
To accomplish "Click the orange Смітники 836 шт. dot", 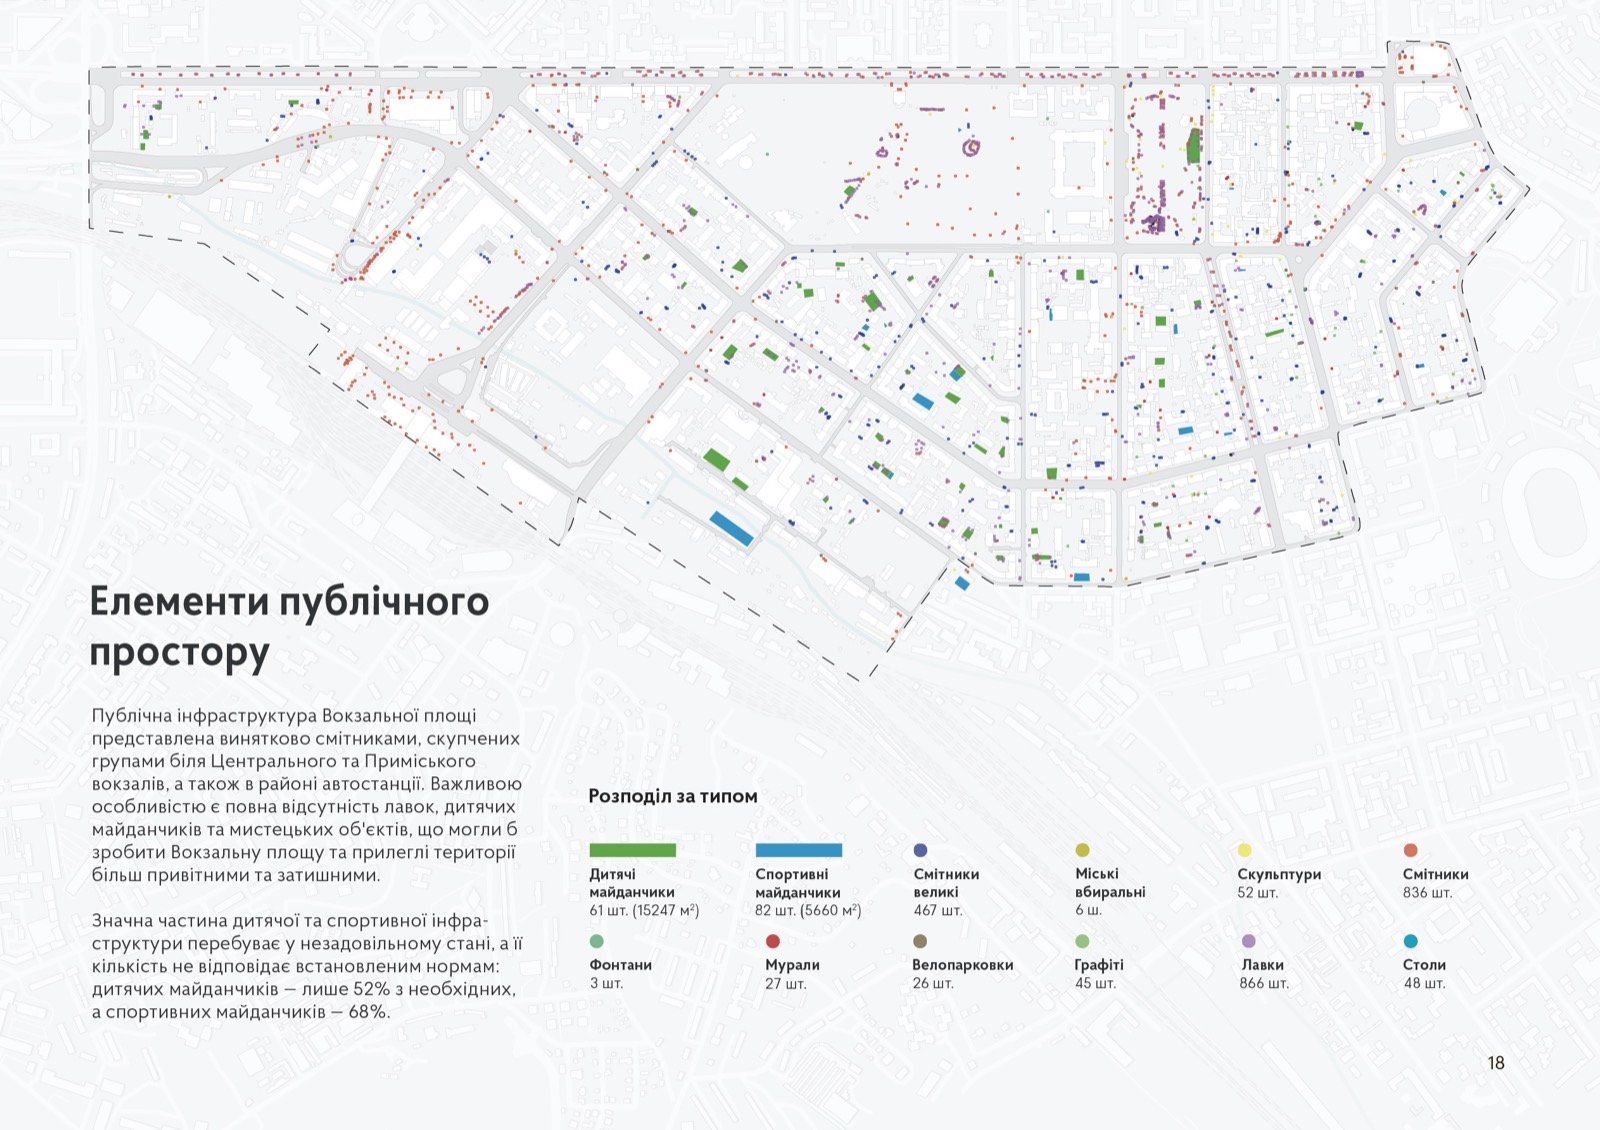I will [1410, 850].
